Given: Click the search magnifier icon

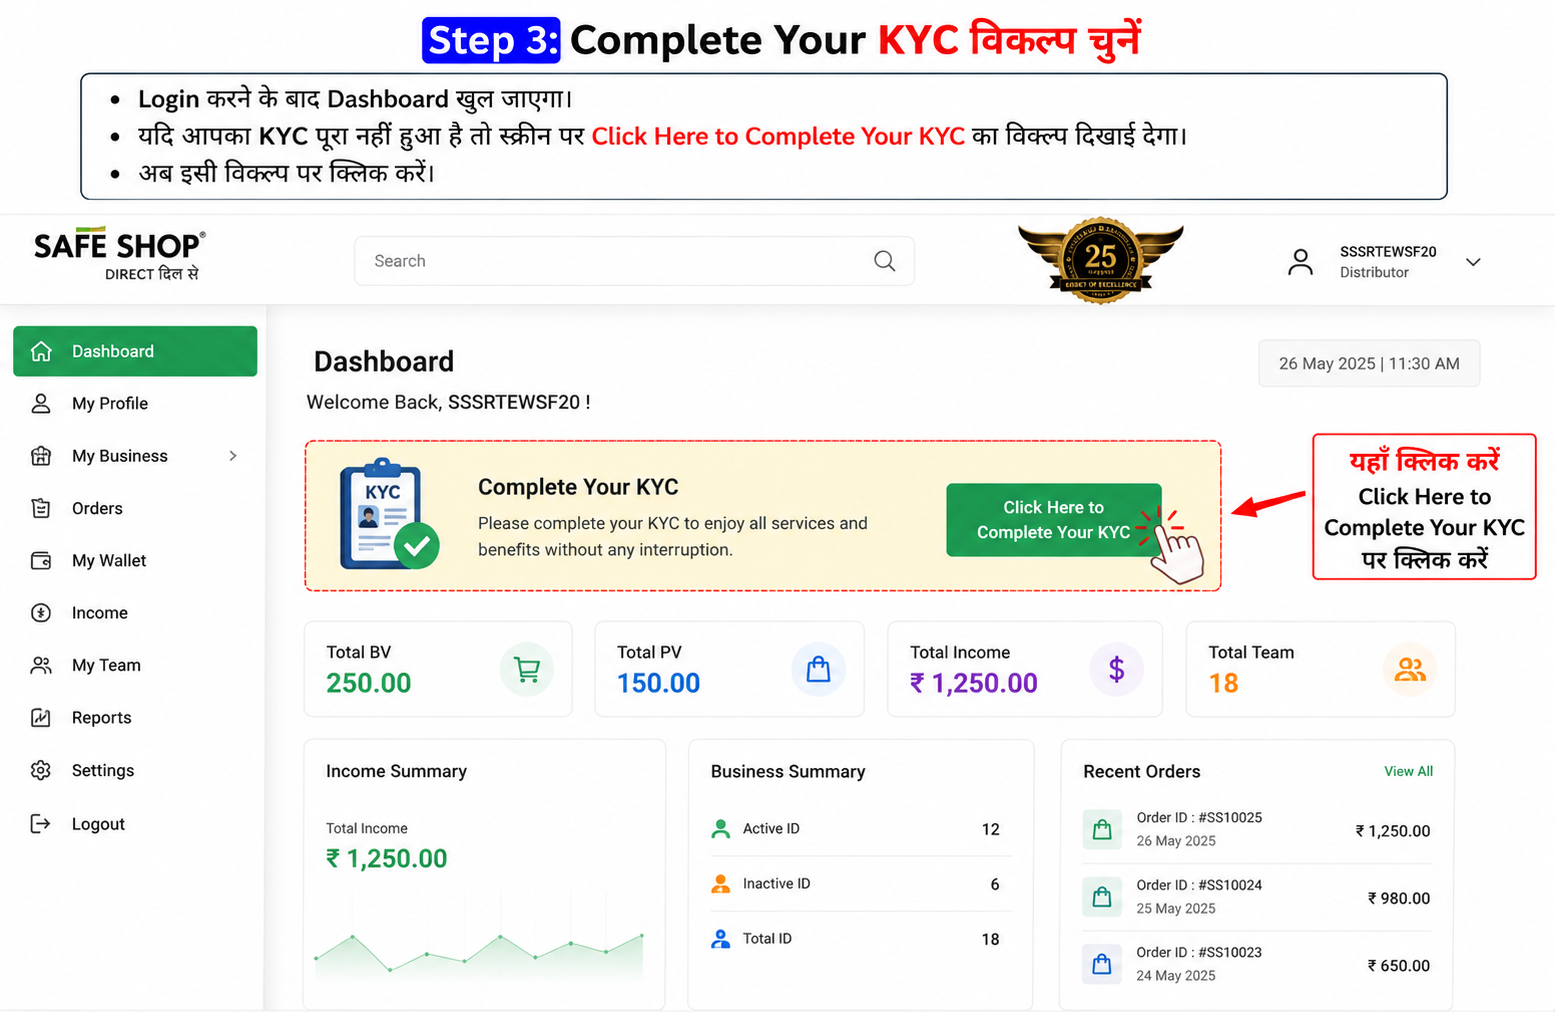Looking at the screenshot, I should pos(885,261).
